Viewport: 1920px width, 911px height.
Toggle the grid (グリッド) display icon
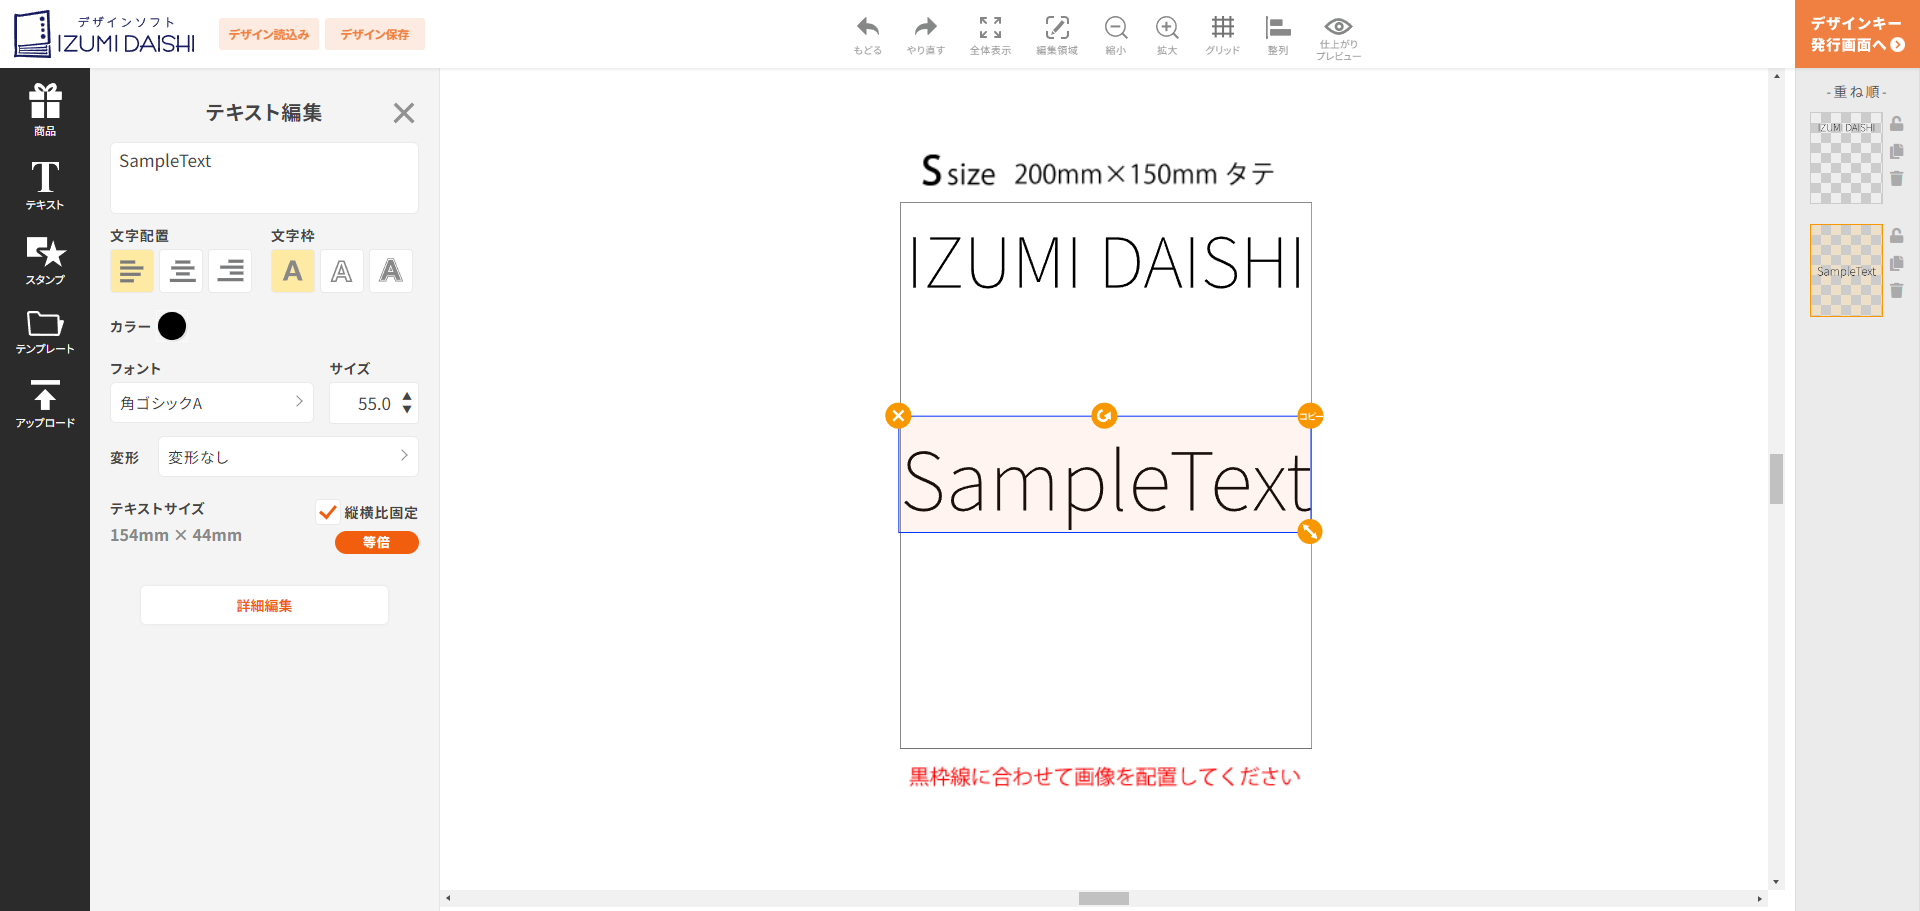click(1222, 28)
